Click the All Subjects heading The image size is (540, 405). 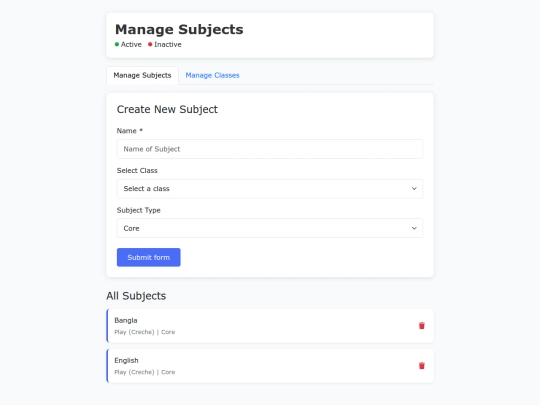pyautogui.click(x=136, y=296)
